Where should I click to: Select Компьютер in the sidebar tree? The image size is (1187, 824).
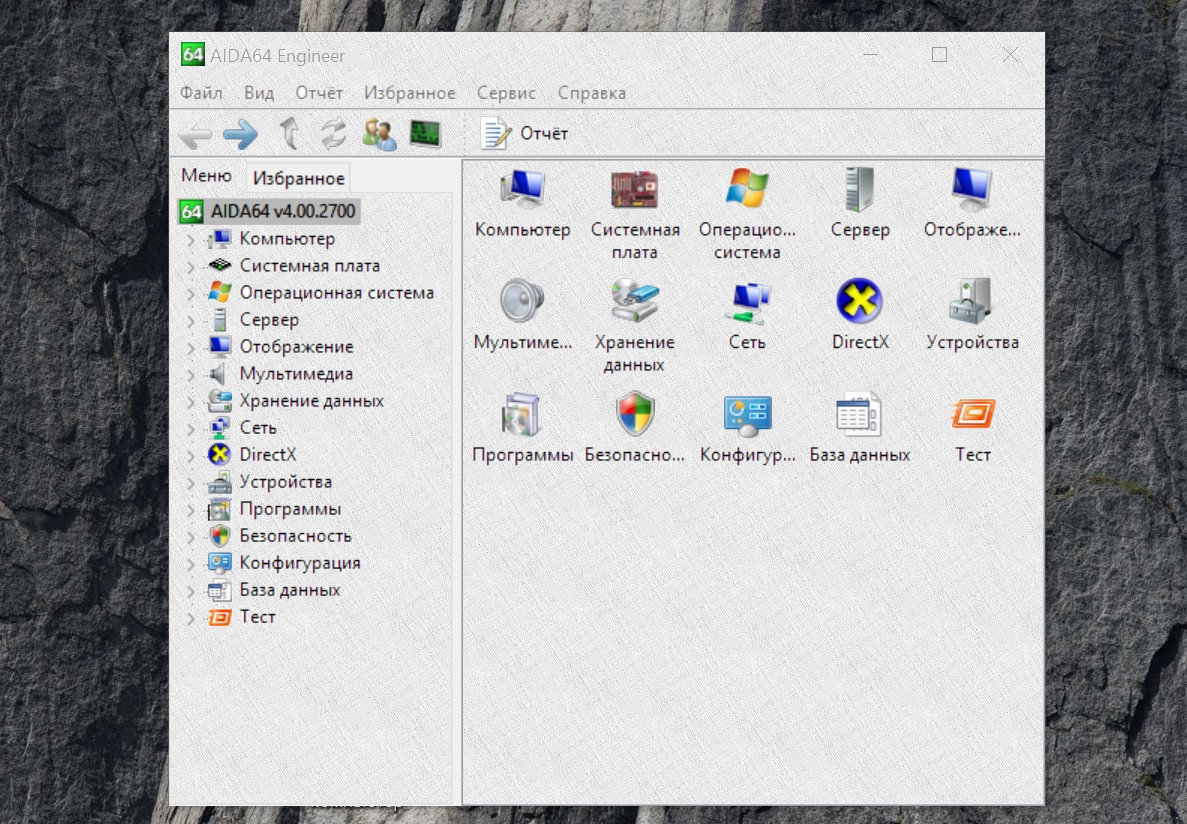287,239
